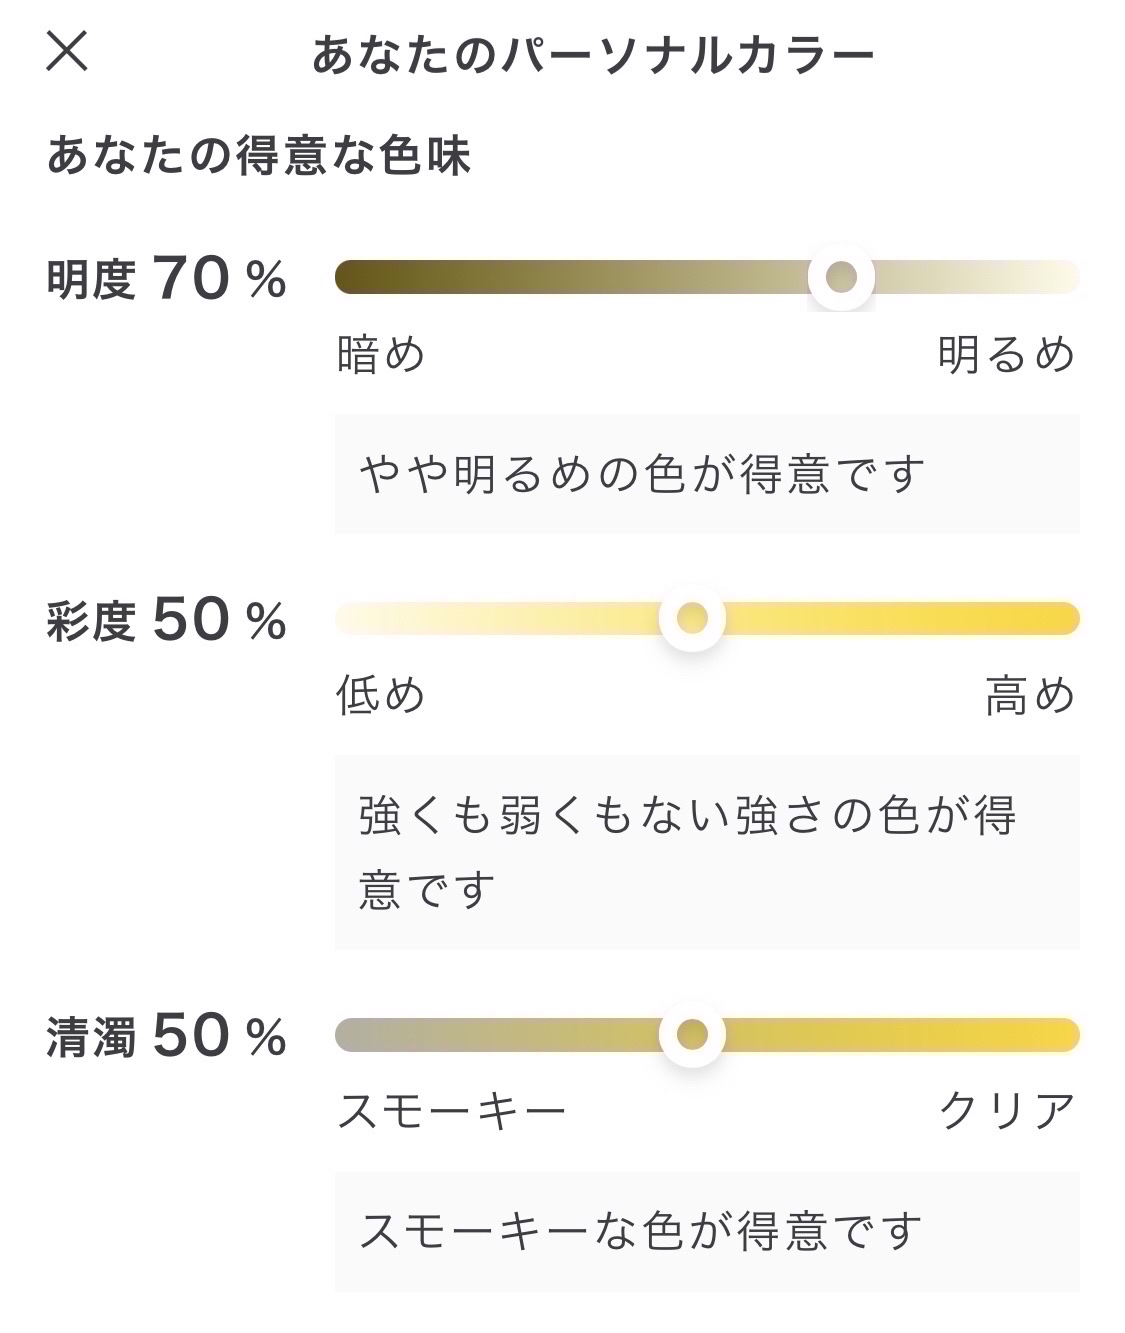The height and width of the screenshot is (1333, 1125).
Task: Tap the あなたの得意な色味 section heading
Action: (x=258, y=156)
